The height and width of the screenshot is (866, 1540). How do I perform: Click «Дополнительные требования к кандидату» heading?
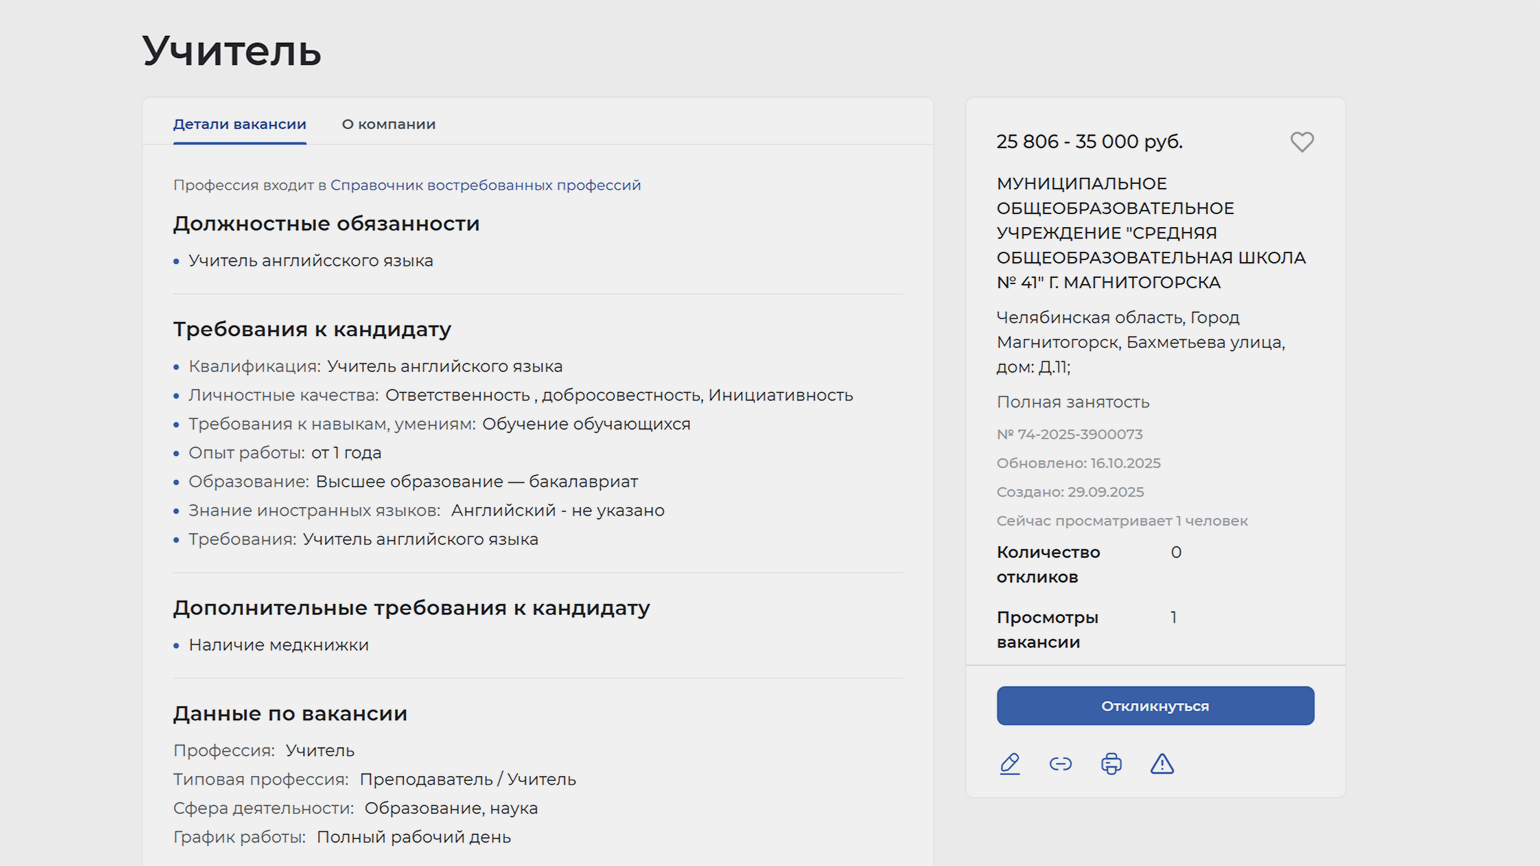click(411, 608)
